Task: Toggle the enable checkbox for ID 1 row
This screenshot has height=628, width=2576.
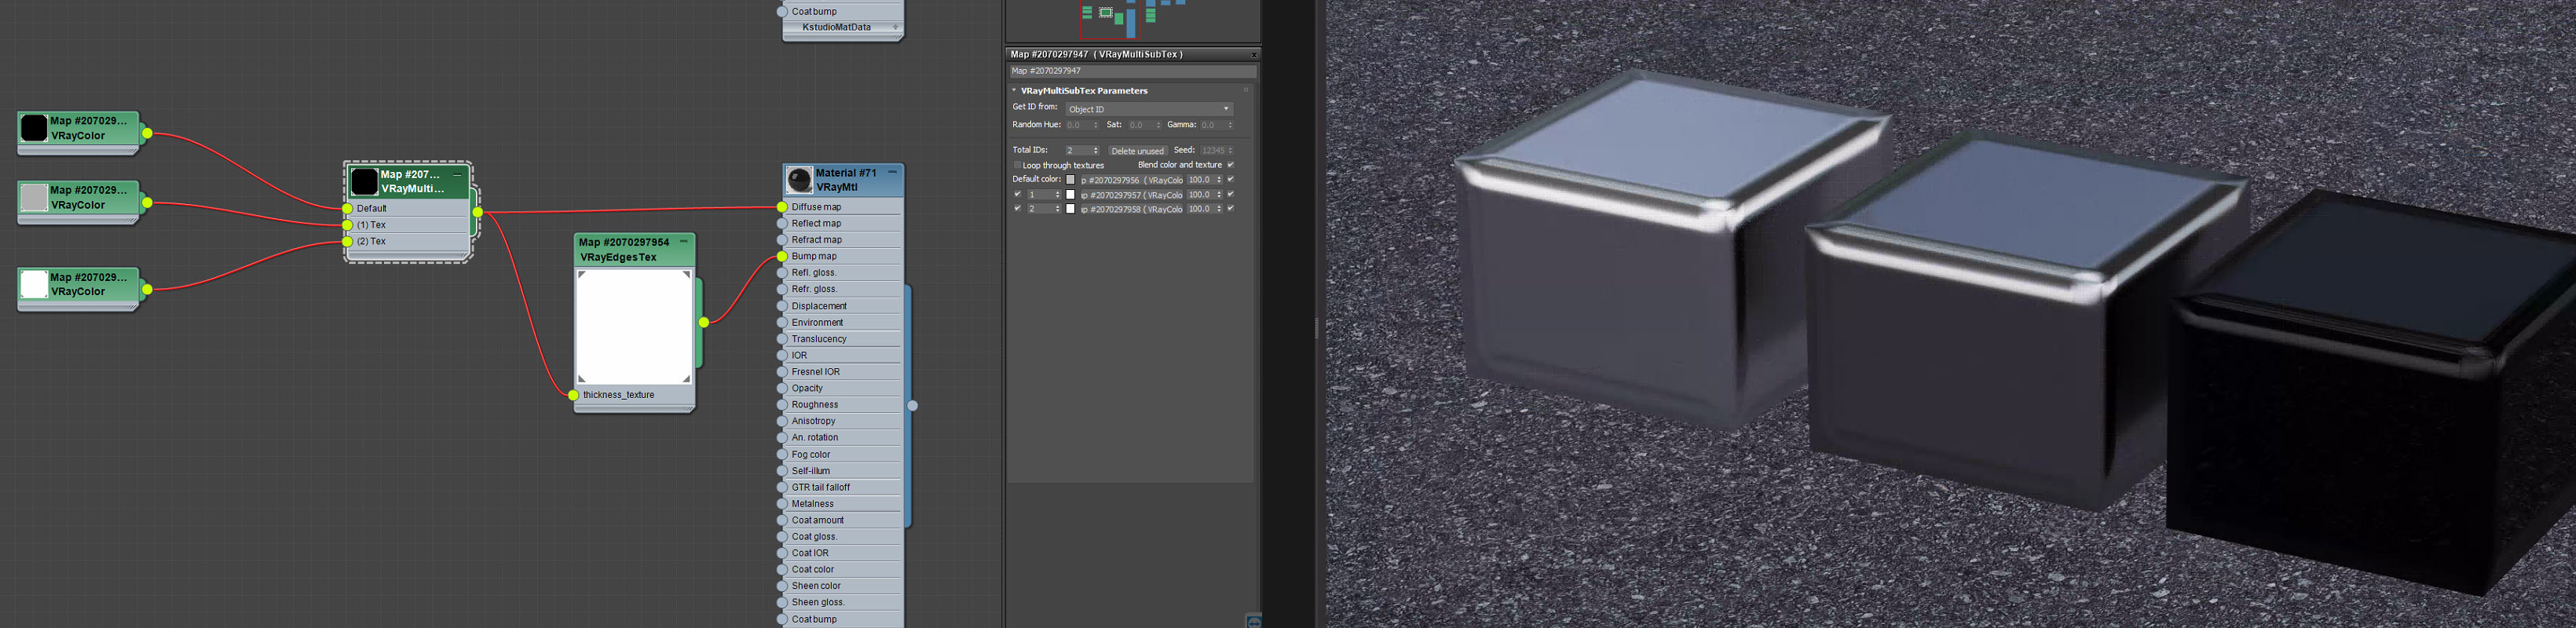Action: pos(1018,194)
